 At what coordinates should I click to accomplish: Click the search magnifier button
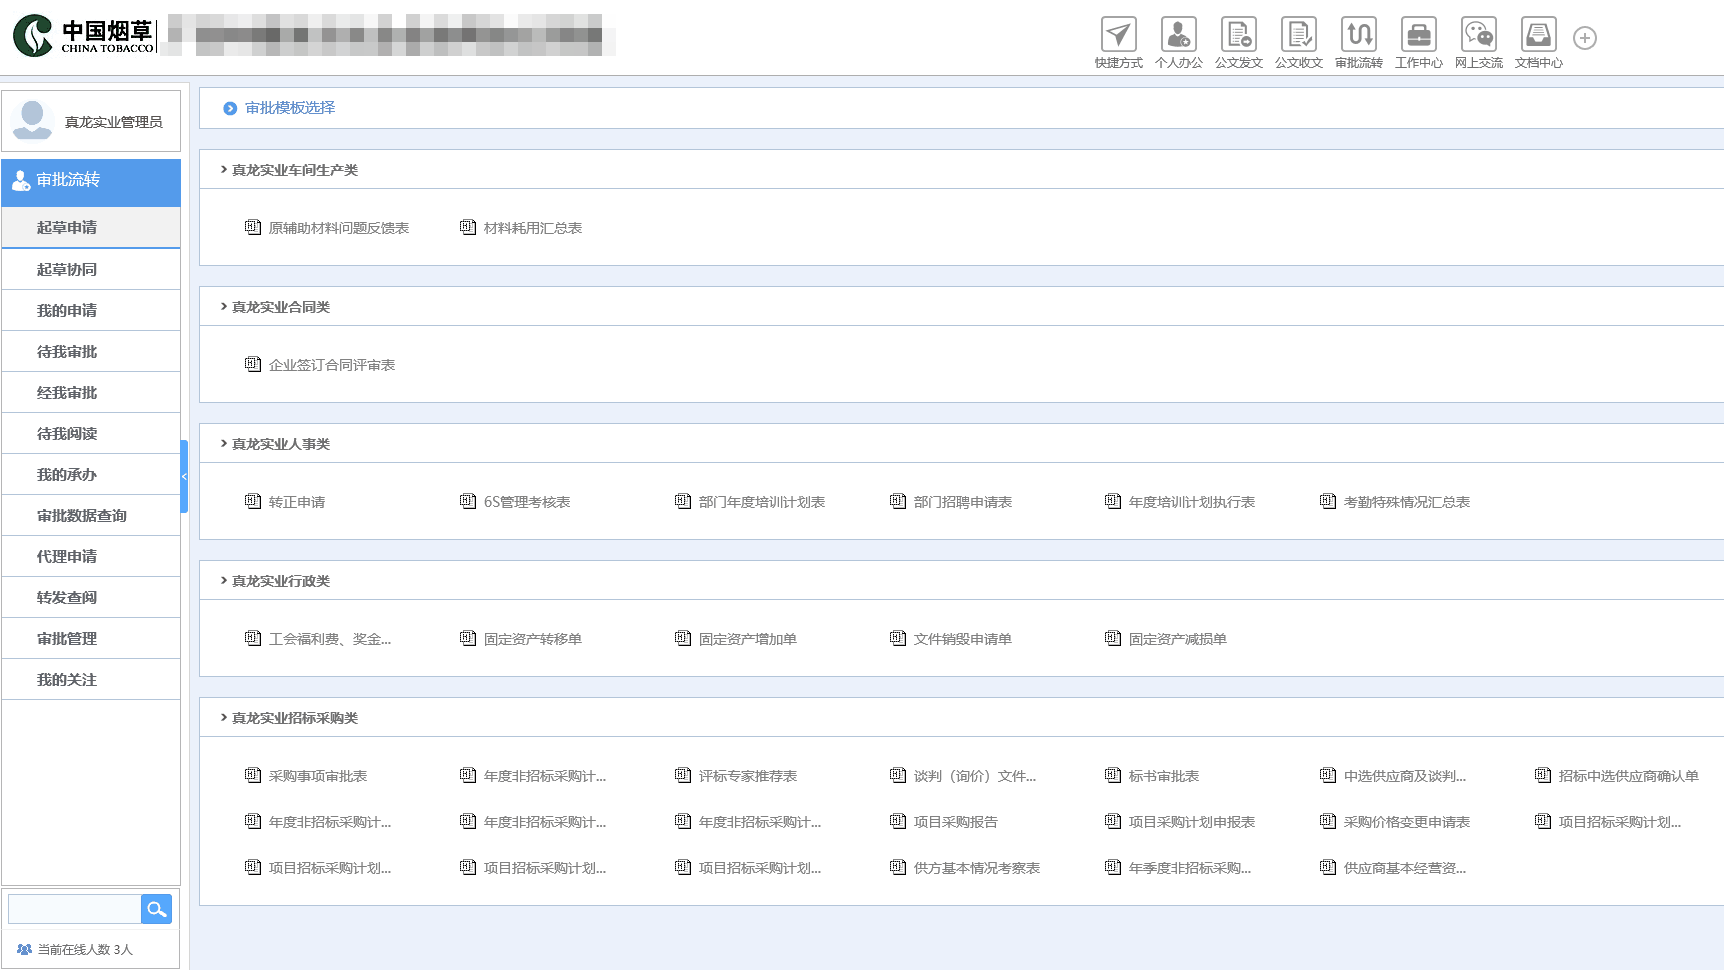click(156, 909)
